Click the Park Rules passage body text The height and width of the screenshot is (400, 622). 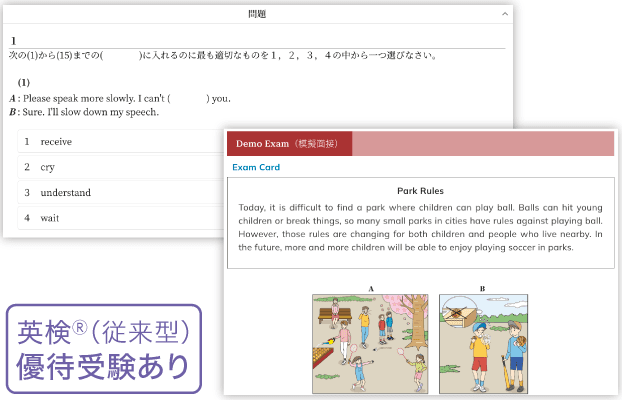click(420, 227)
